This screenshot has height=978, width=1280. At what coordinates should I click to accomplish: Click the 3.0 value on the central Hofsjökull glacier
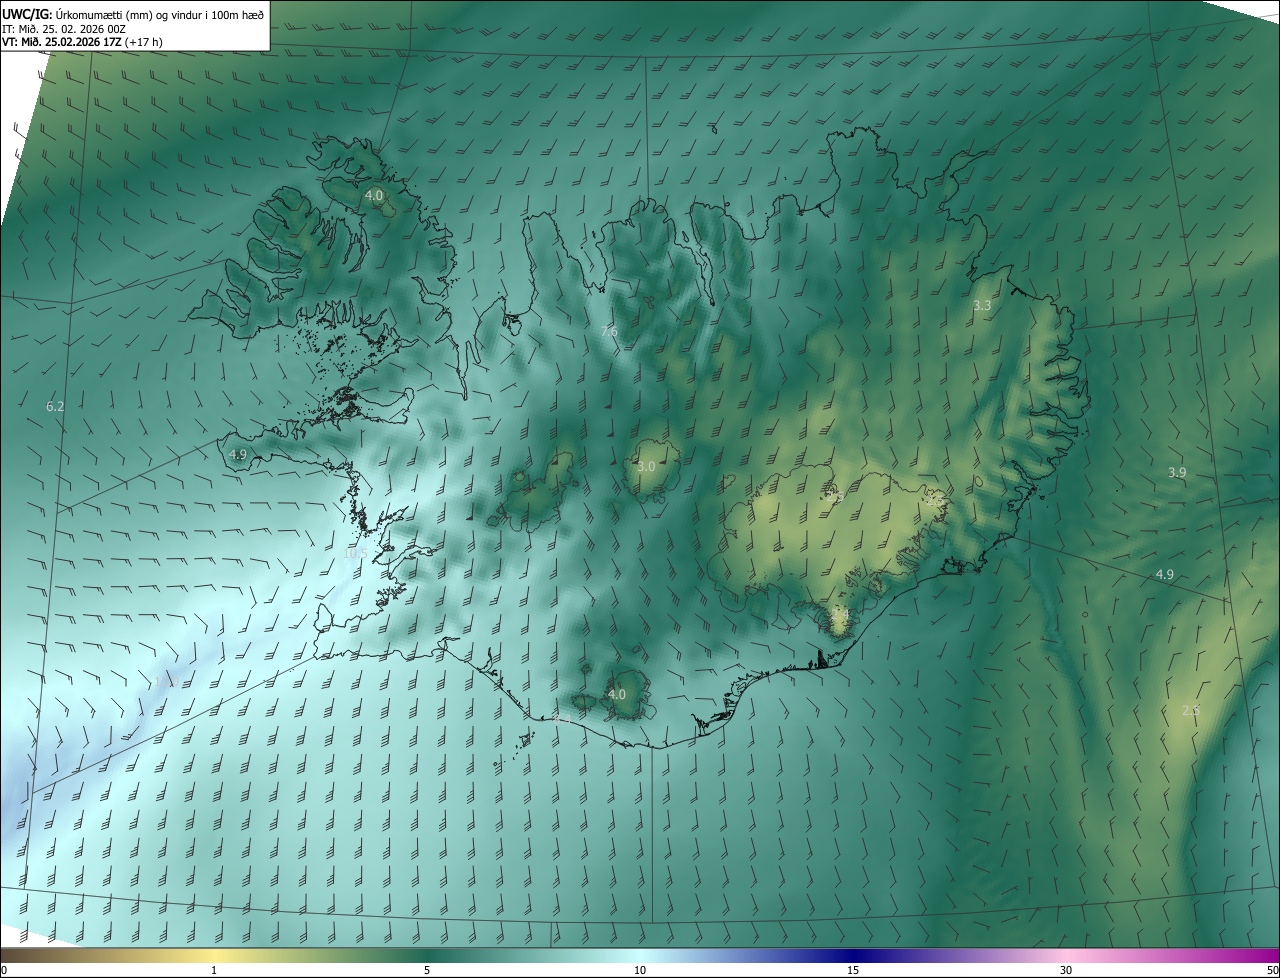[646, 466]
